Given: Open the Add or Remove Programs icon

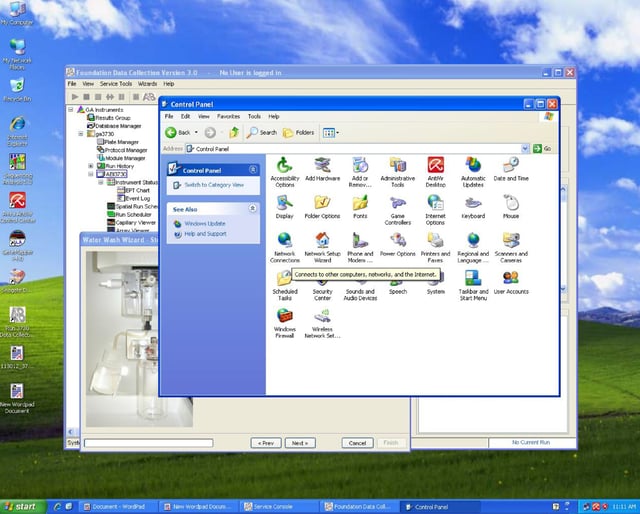Looking at the screenshot, I should 360,172.
